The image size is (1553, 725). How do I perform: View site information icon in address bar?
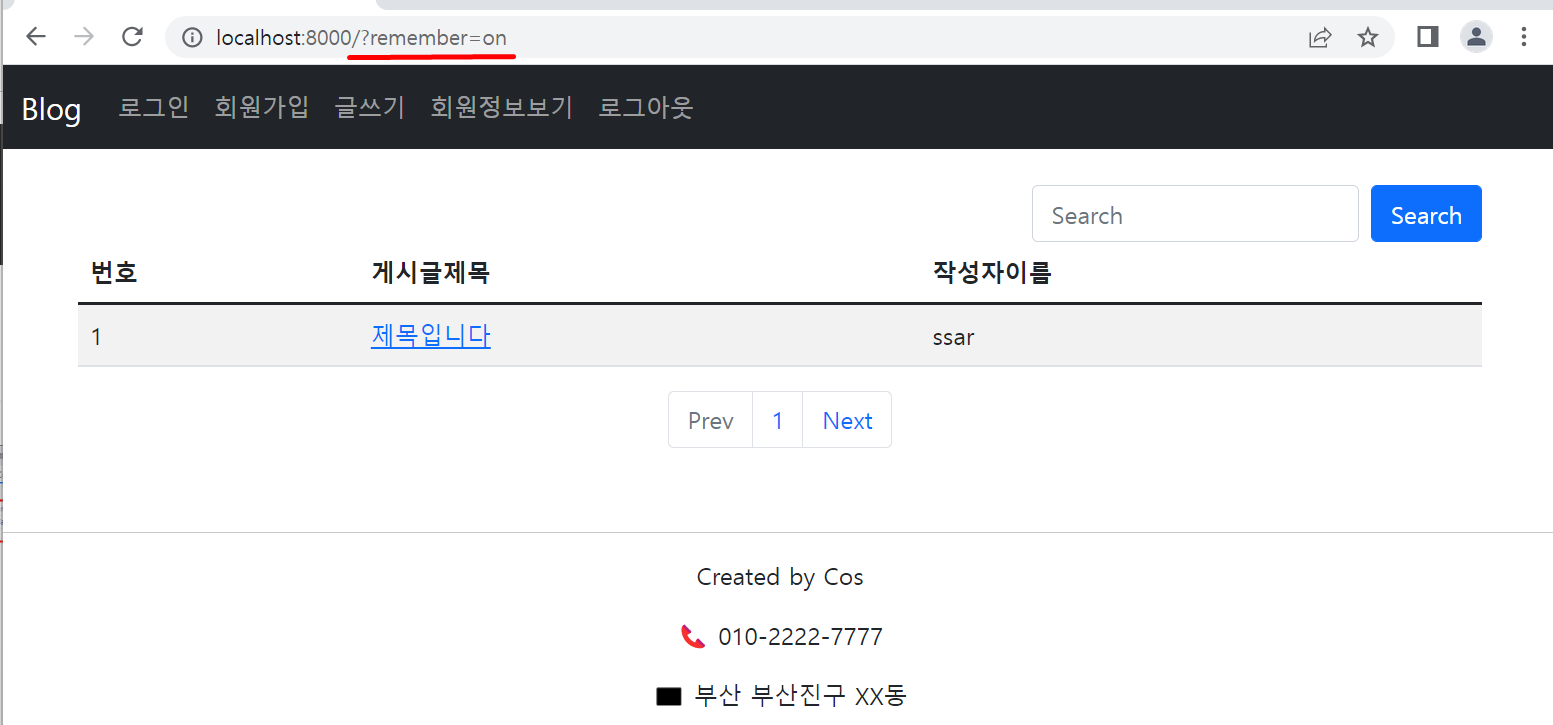point(192,38)
